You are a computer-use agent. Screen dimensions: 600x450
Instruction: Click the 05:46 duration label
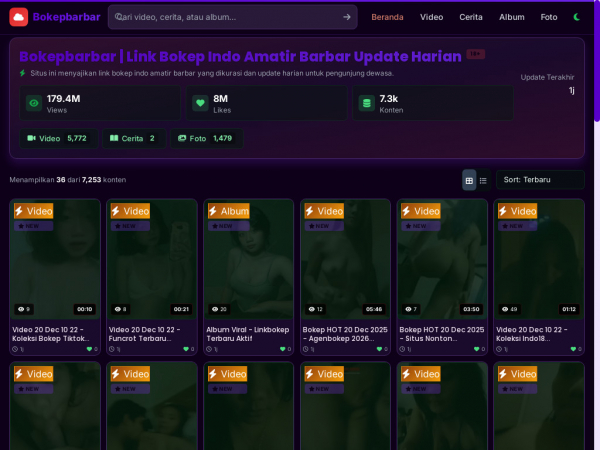point(374,309)
